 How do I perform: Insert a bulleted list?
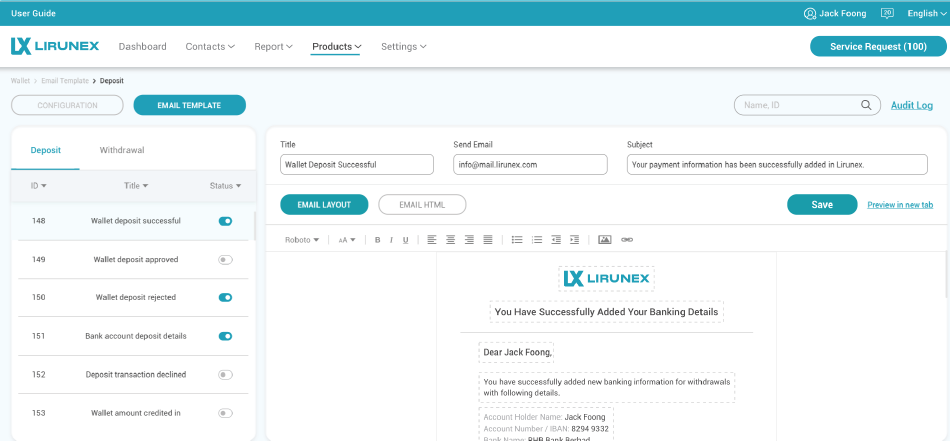pyautogui.click(x=517, y=240)
